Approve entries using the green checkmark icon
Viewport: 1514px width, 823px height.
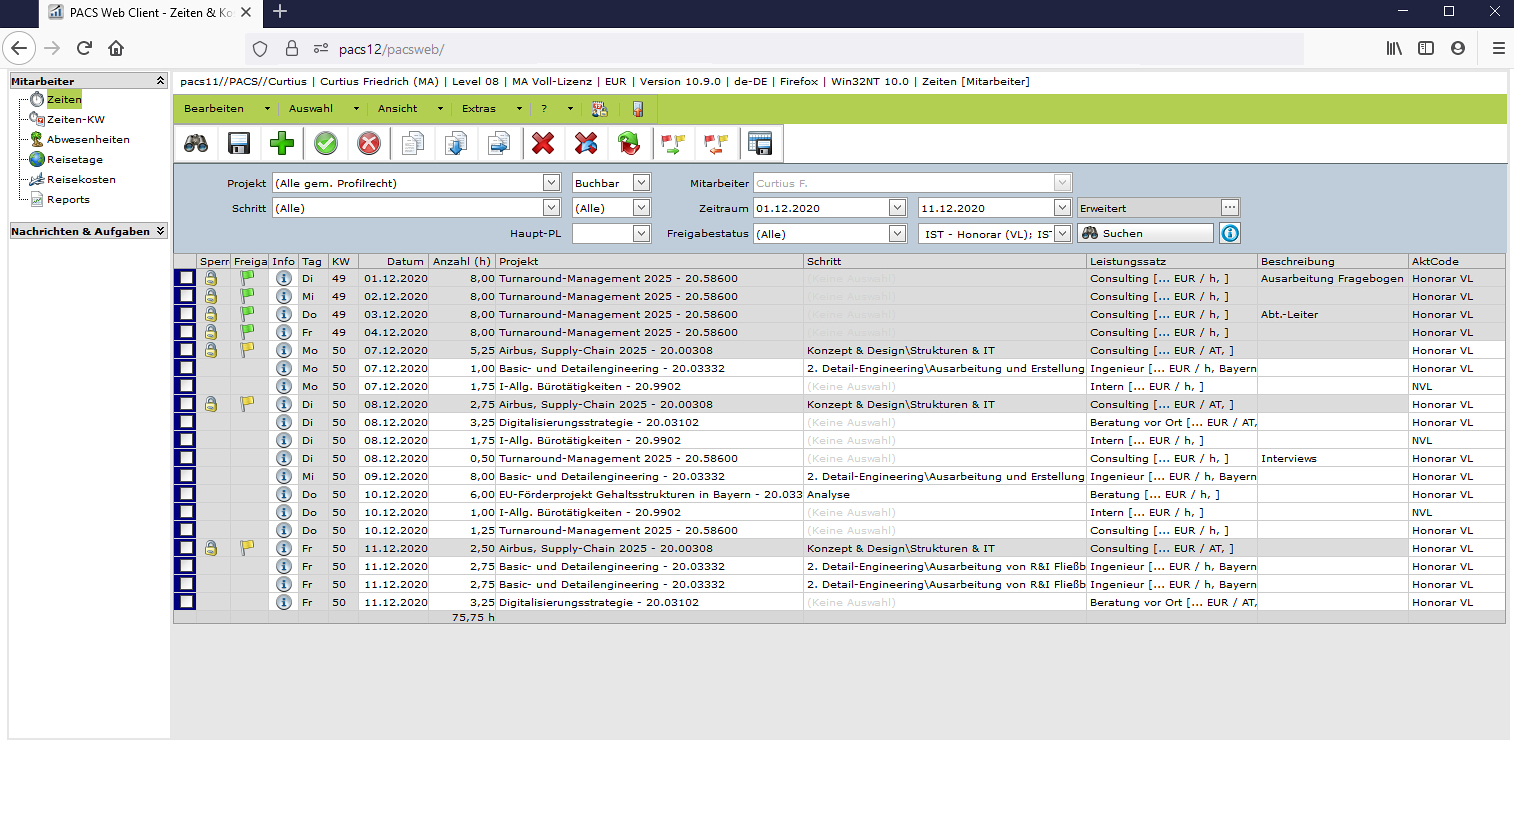click(x=325, y=143)
